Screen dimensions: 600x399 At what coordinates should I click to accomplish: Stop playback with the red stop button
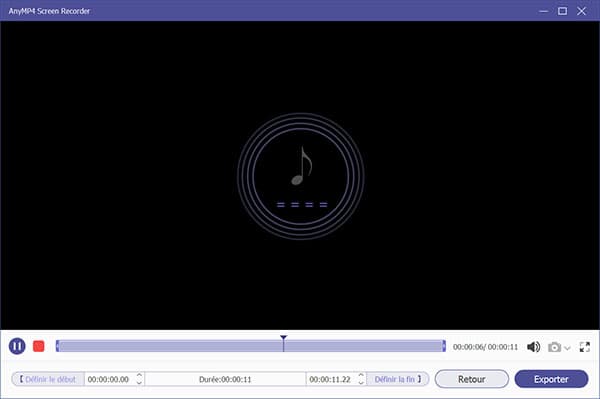39,346
